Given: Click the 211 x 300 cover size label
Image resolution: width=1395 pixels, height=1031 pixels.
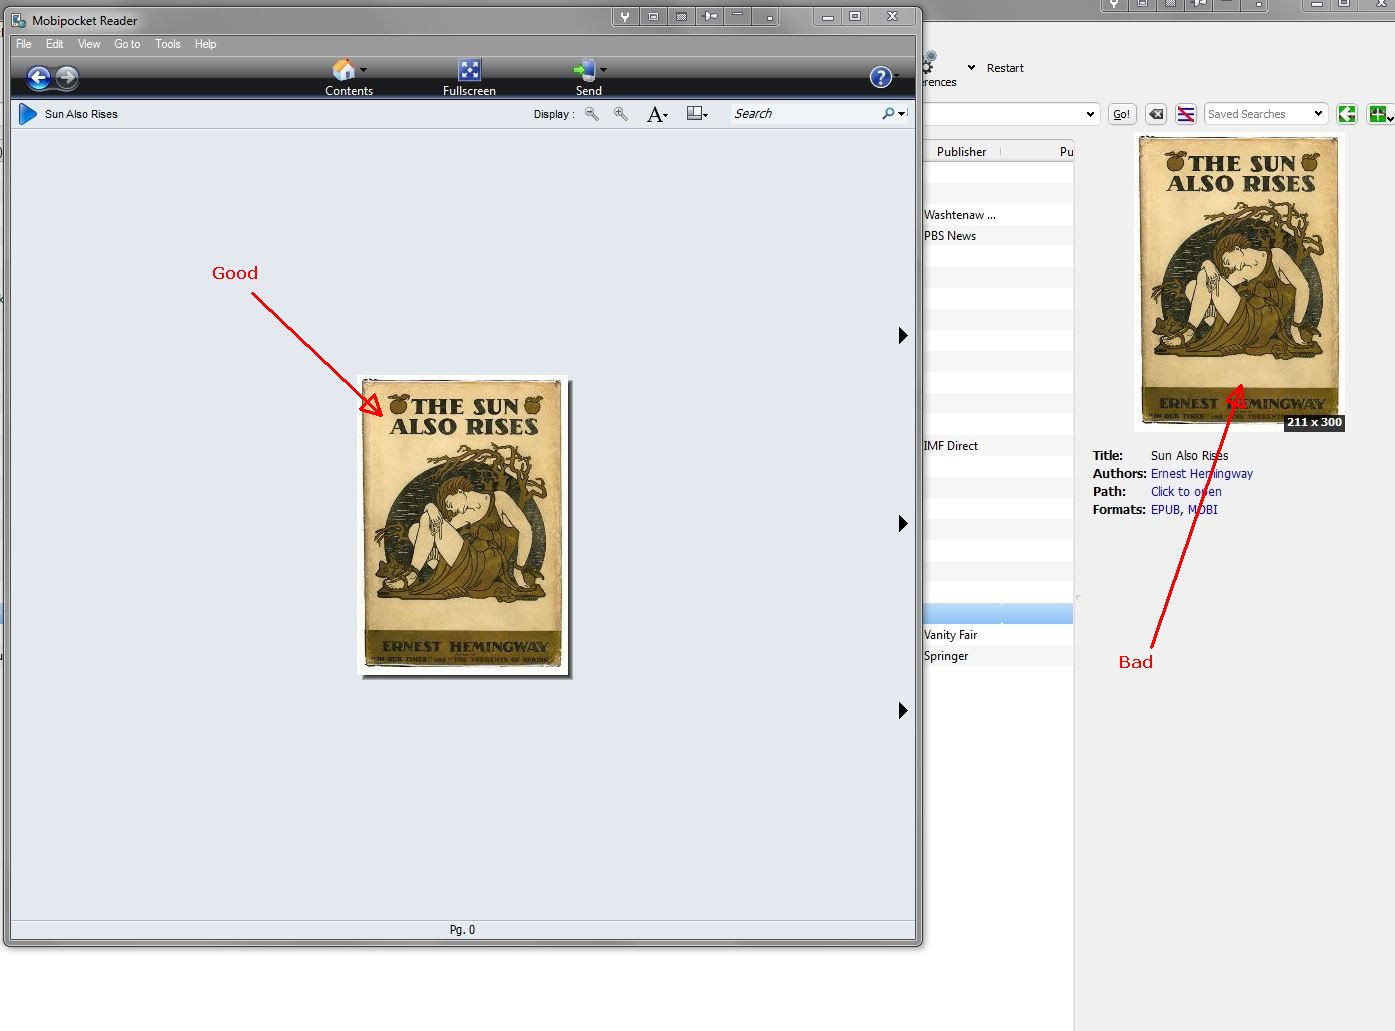Looking at the screenshot, I should tap(1314, 422).
